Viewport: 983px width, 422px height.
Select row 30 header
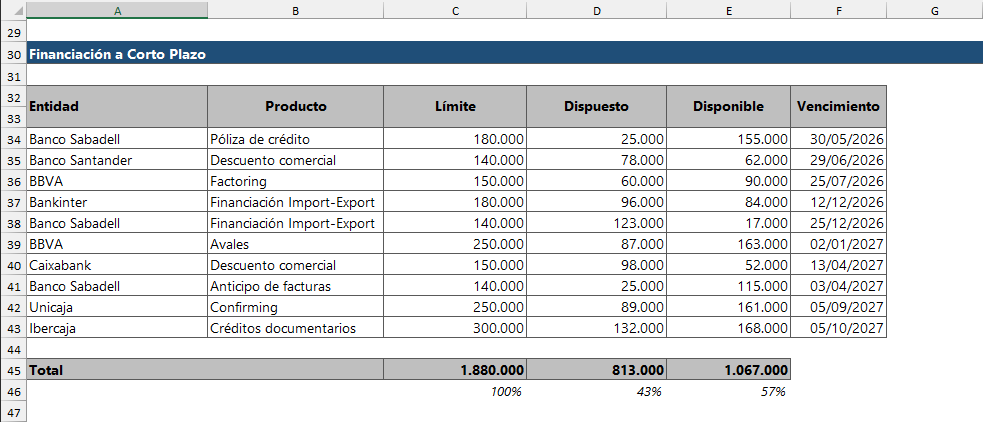pos(14,55)
